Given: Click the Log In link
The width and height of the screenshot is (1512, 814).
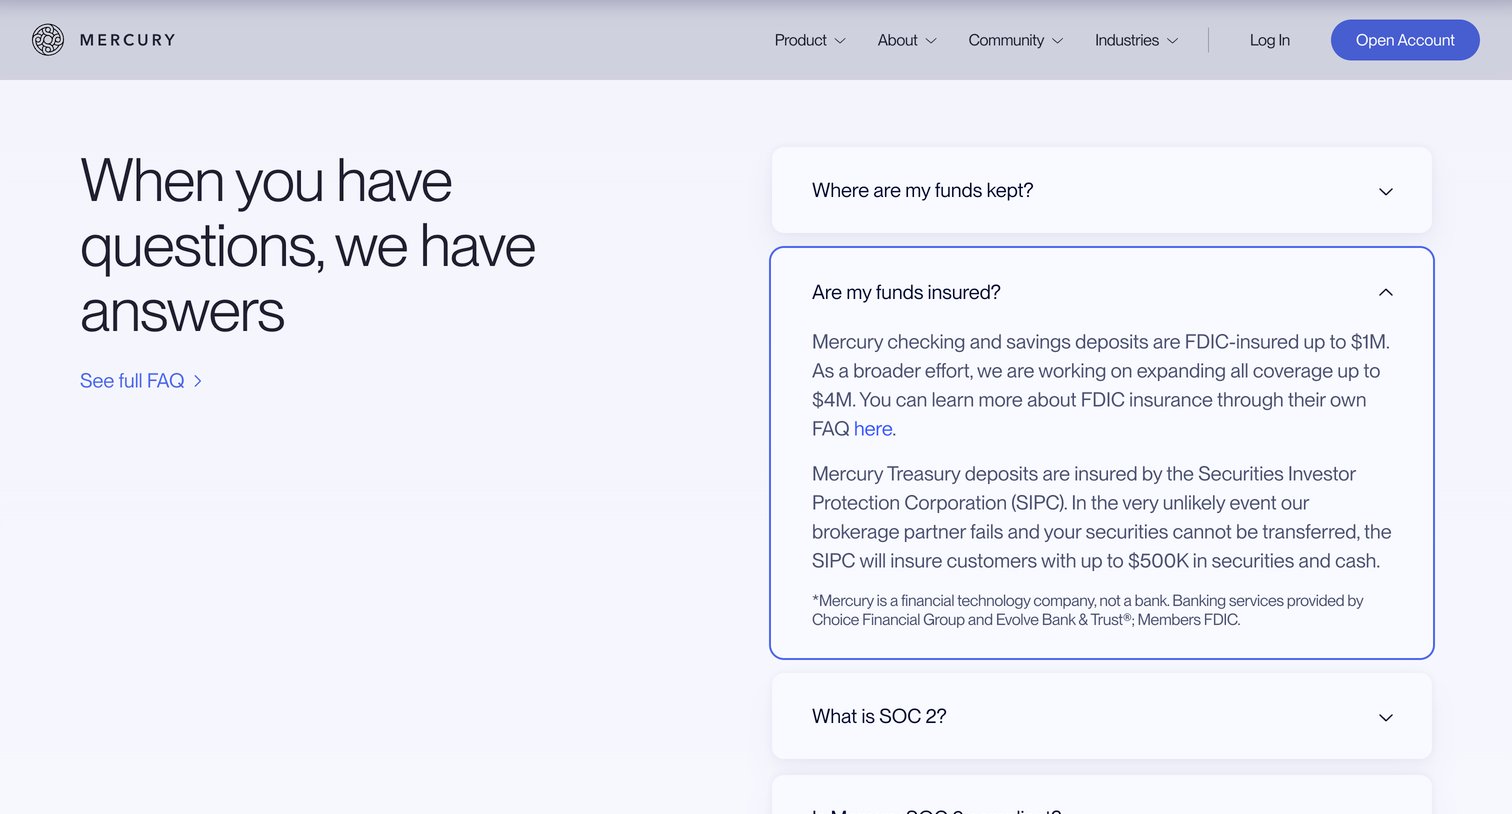Looking at the screenshot, I should coord(1269,40).
